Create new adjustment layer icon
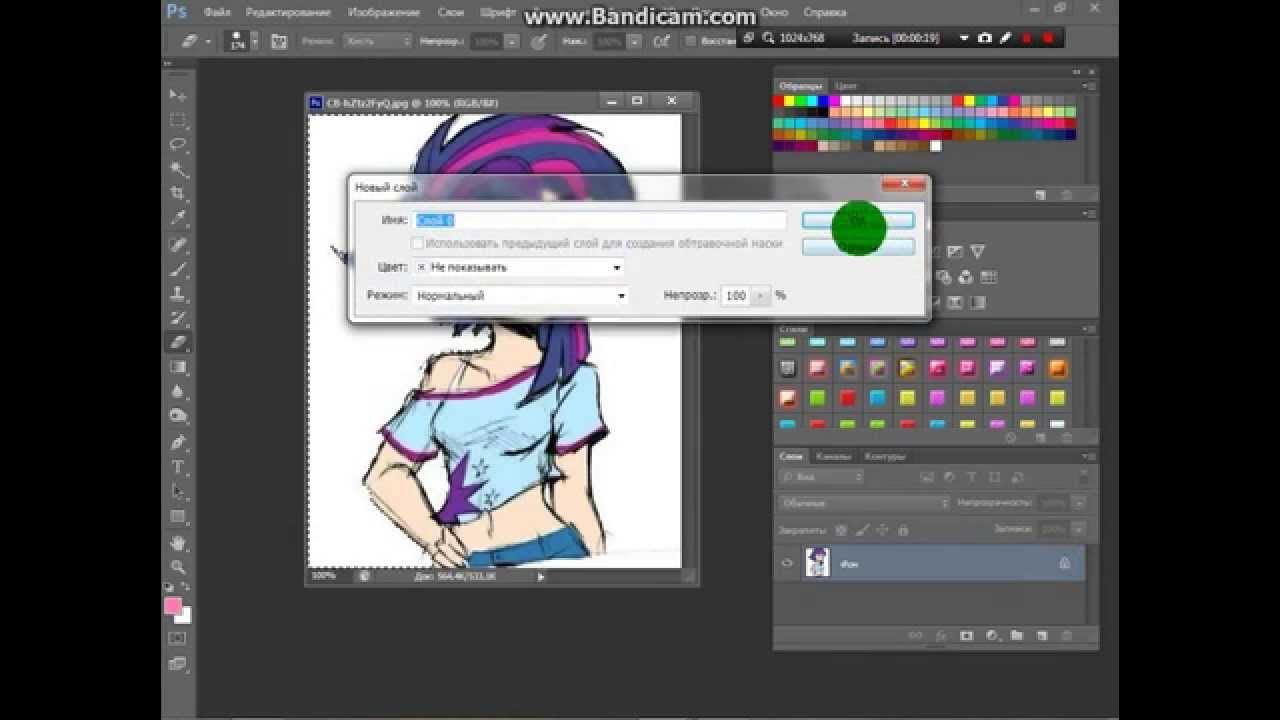1280x720 pixels. (x=992, y=635)
